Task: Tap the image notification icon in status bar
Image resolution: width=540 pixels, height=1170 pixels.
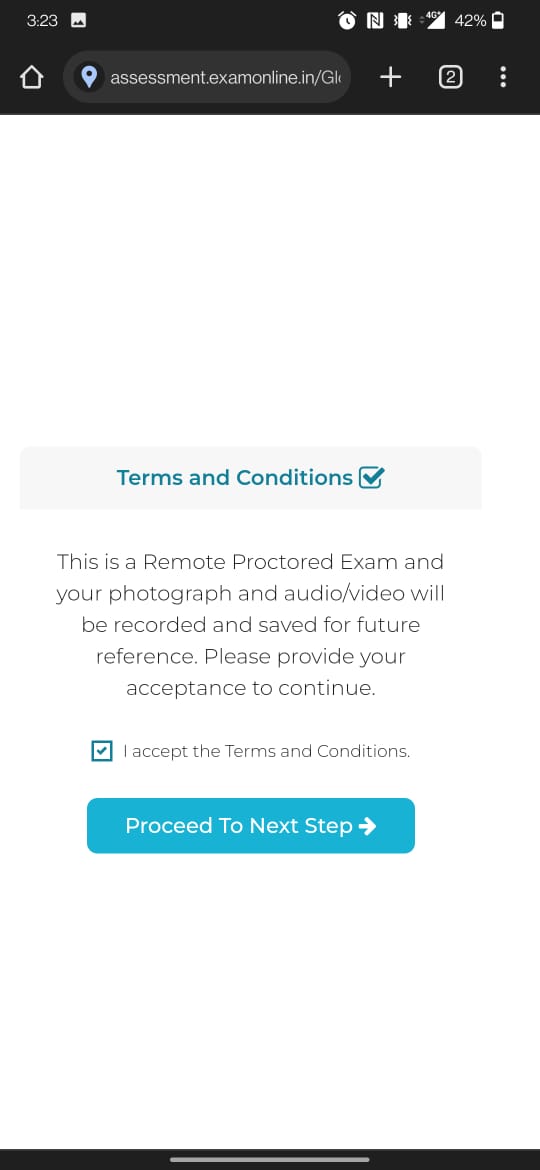Action: 78,21
